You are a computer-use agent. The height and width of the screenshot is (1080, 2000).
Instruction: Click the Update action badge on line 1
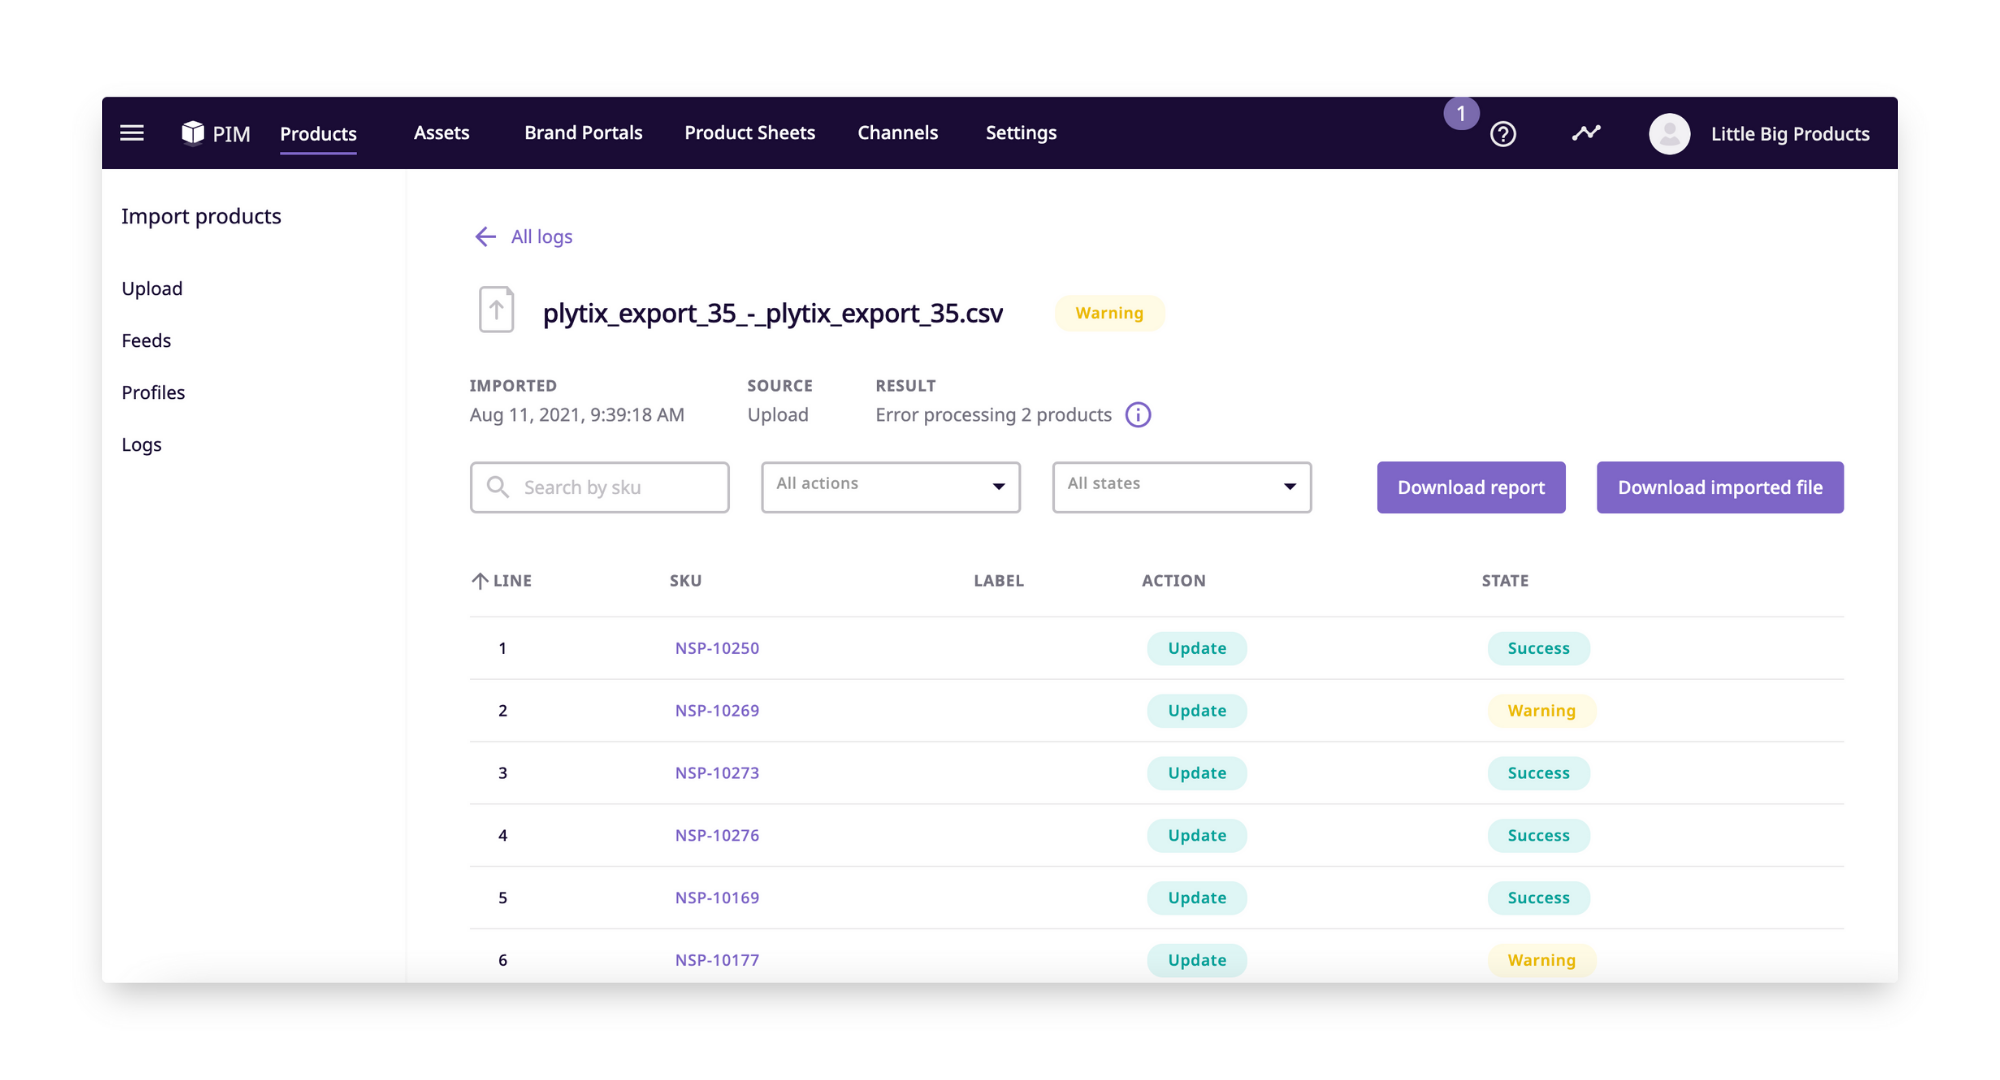[1196, 648]
